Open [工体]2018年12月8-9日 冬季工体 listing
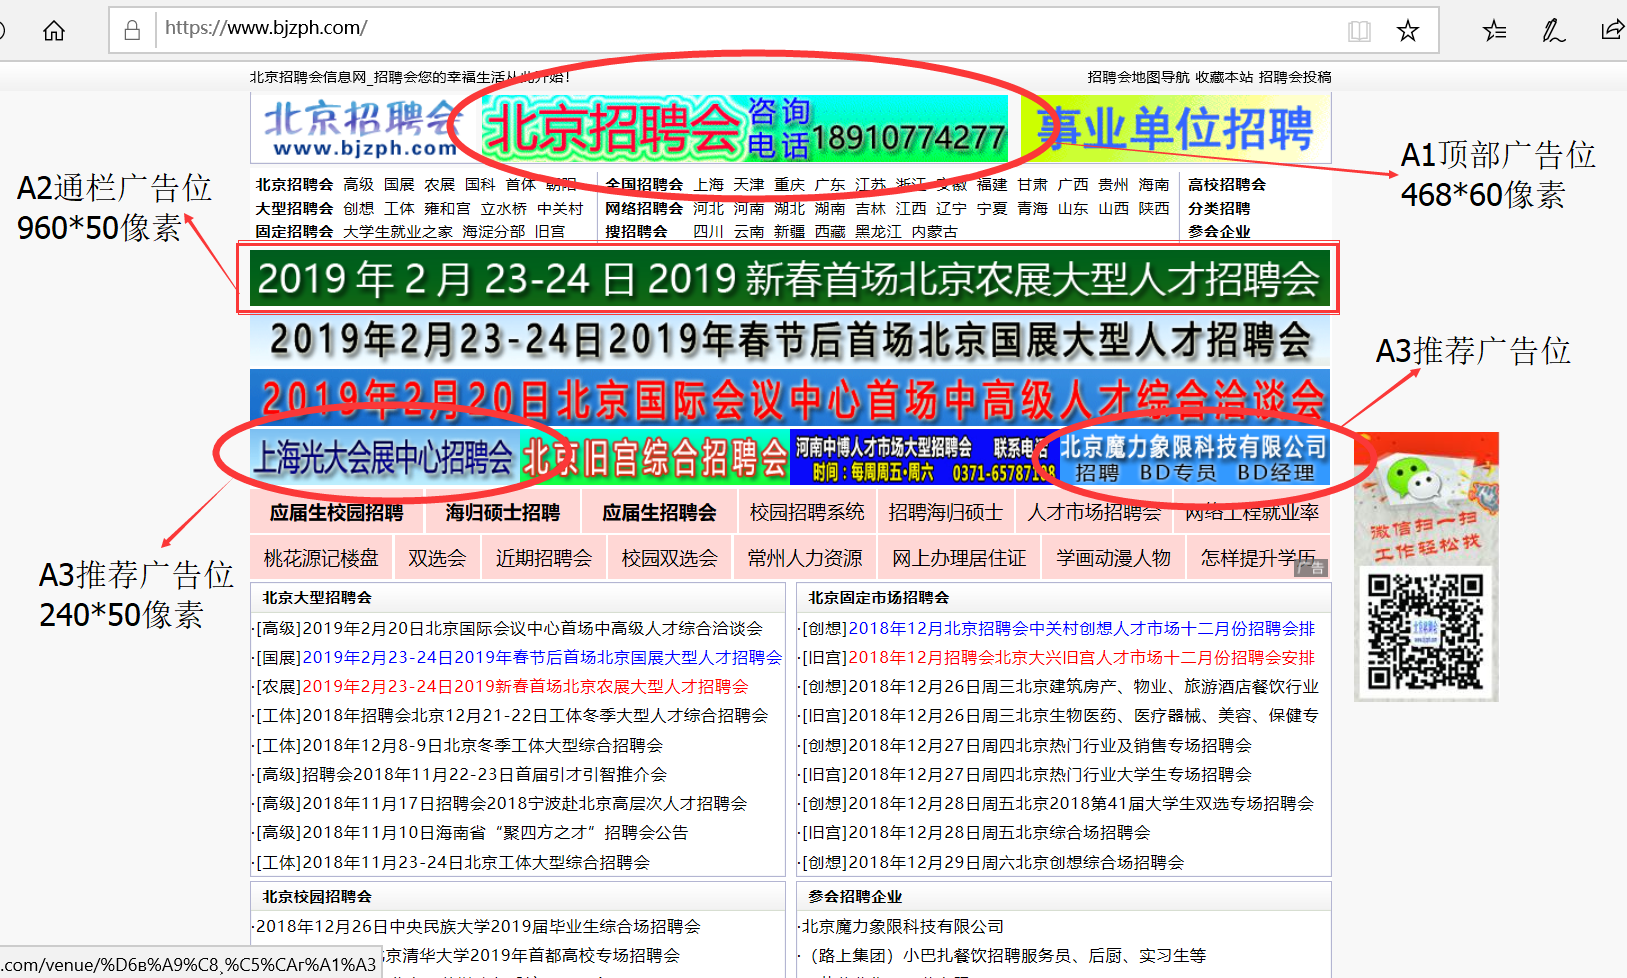Image resolution: width=1627 pixels, height=978 pixels. click(x=459, y=746)
